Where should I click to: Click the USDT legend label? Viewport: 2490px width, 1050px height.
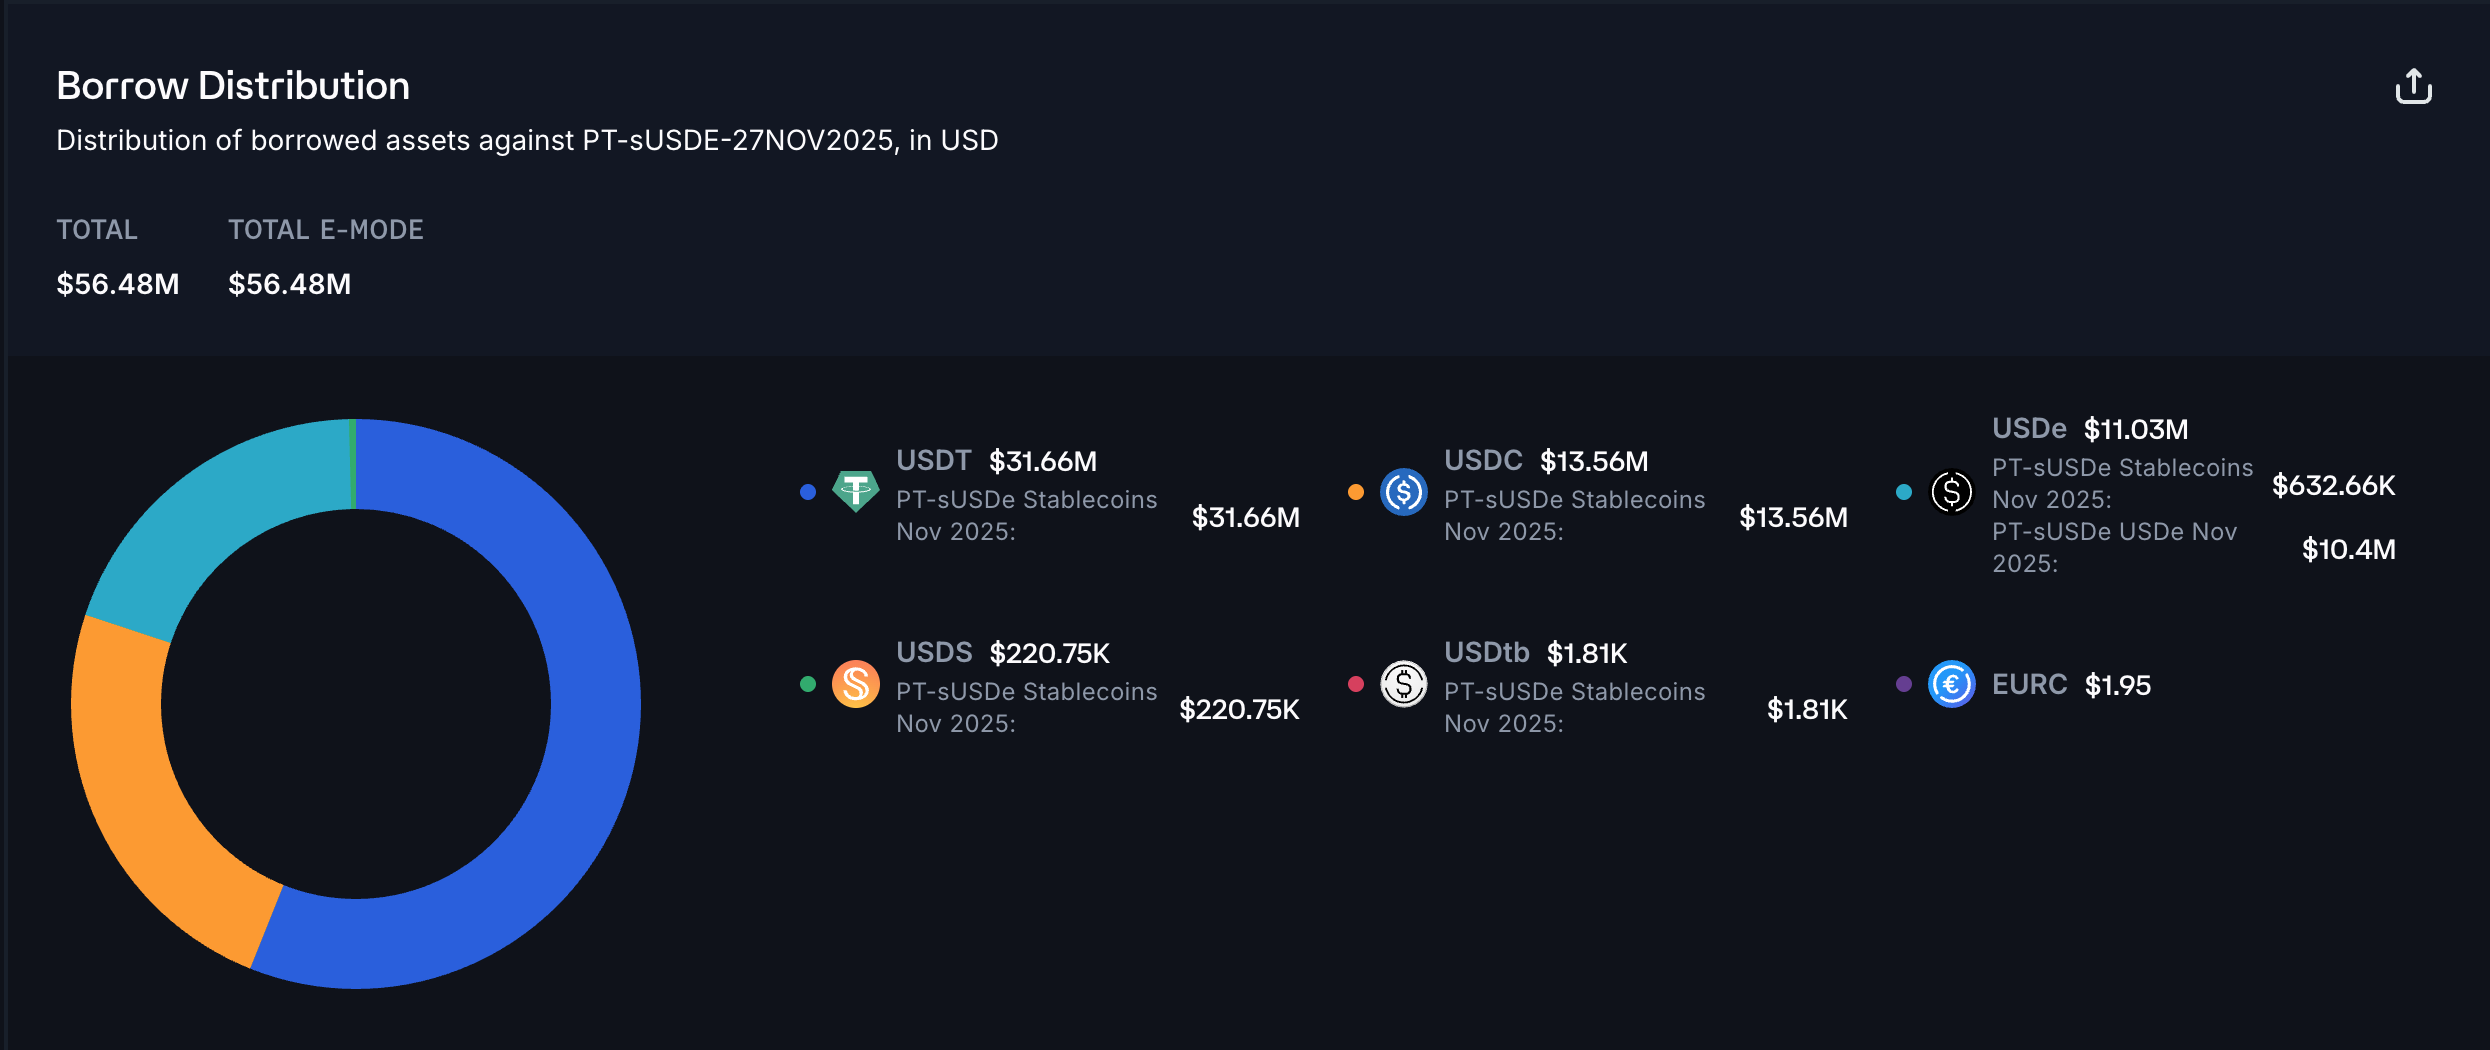933,461
